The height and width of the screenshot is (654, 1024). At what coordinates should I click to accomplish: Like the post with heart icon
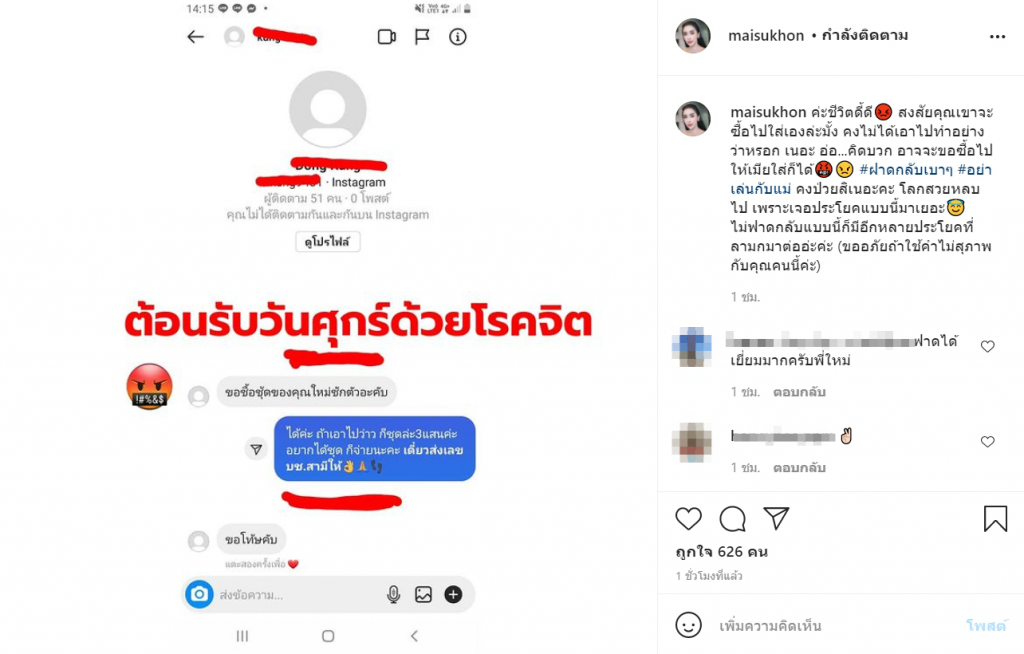pyautogui.click(x=688, y=519)
